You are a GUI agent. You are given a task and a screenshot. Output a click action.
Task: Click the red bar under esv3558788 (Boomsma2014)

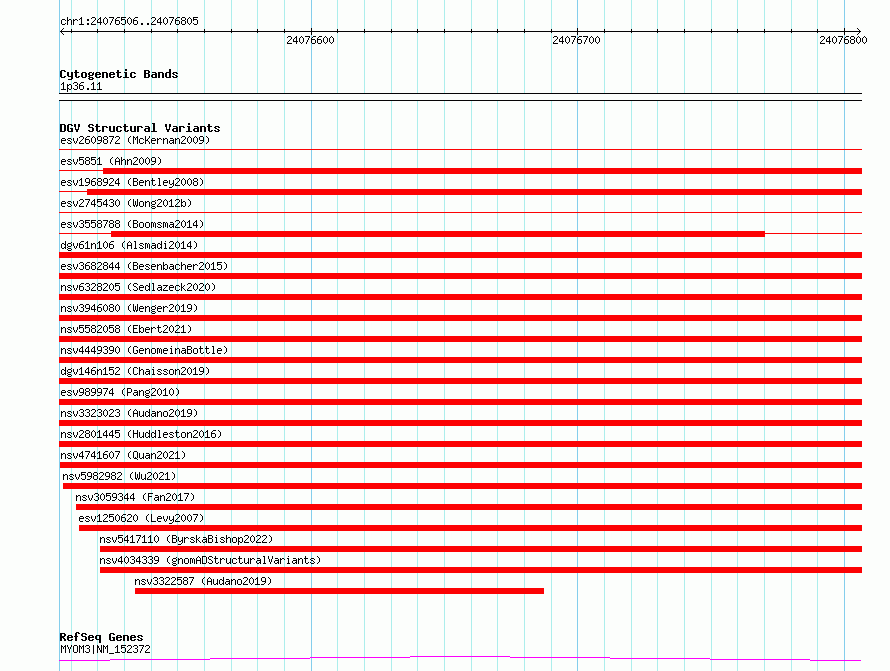tap(438, 234)
